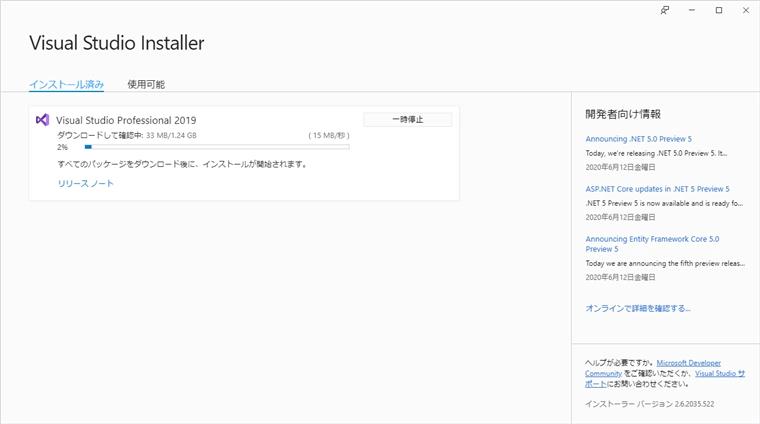Open Announcing Entity Framework Core 5.0 article
The image size is (760, 424).
[652, 244]
